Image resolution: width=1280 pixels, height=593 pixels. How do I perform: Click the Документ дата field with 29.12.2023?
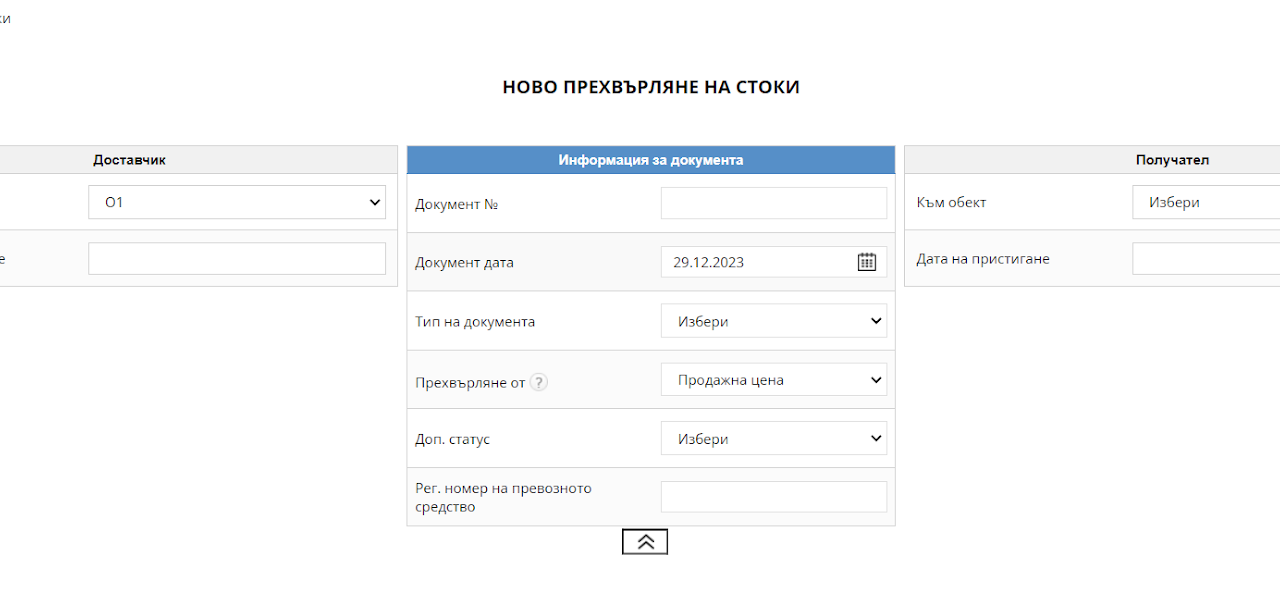[x=774, y=262]
